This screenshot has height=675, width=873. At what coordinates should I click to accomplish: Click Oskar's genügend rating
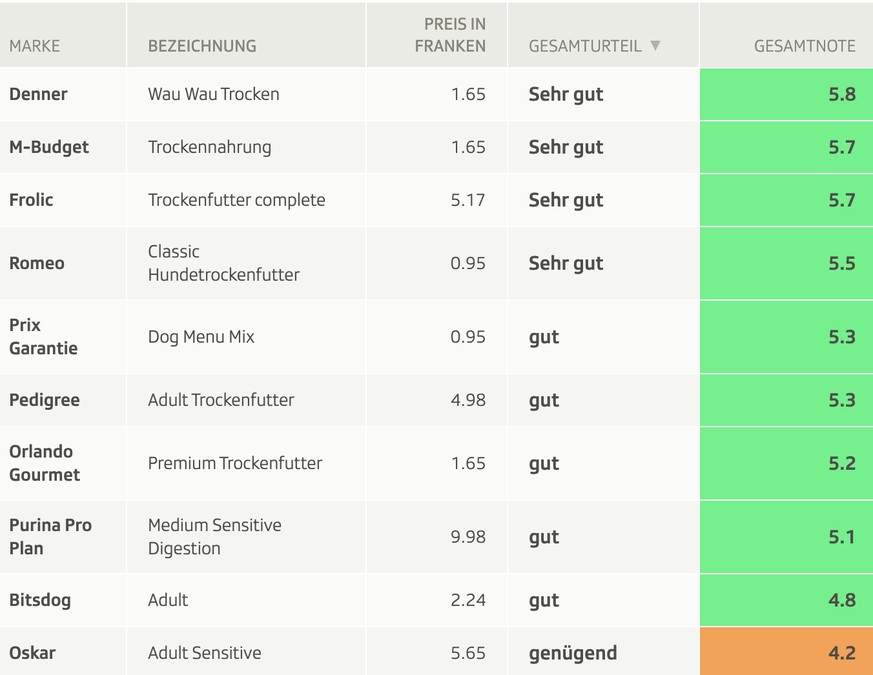click(573, 653)
